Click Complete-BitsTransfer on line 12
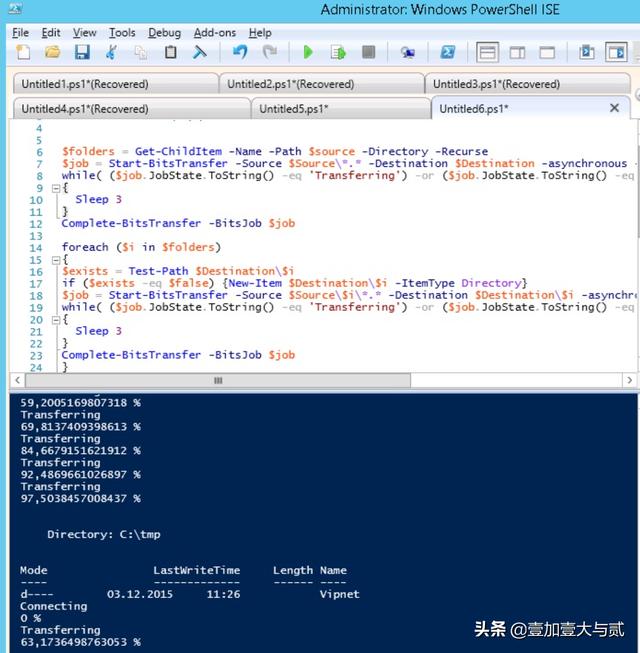 click(x=131, y=223)
